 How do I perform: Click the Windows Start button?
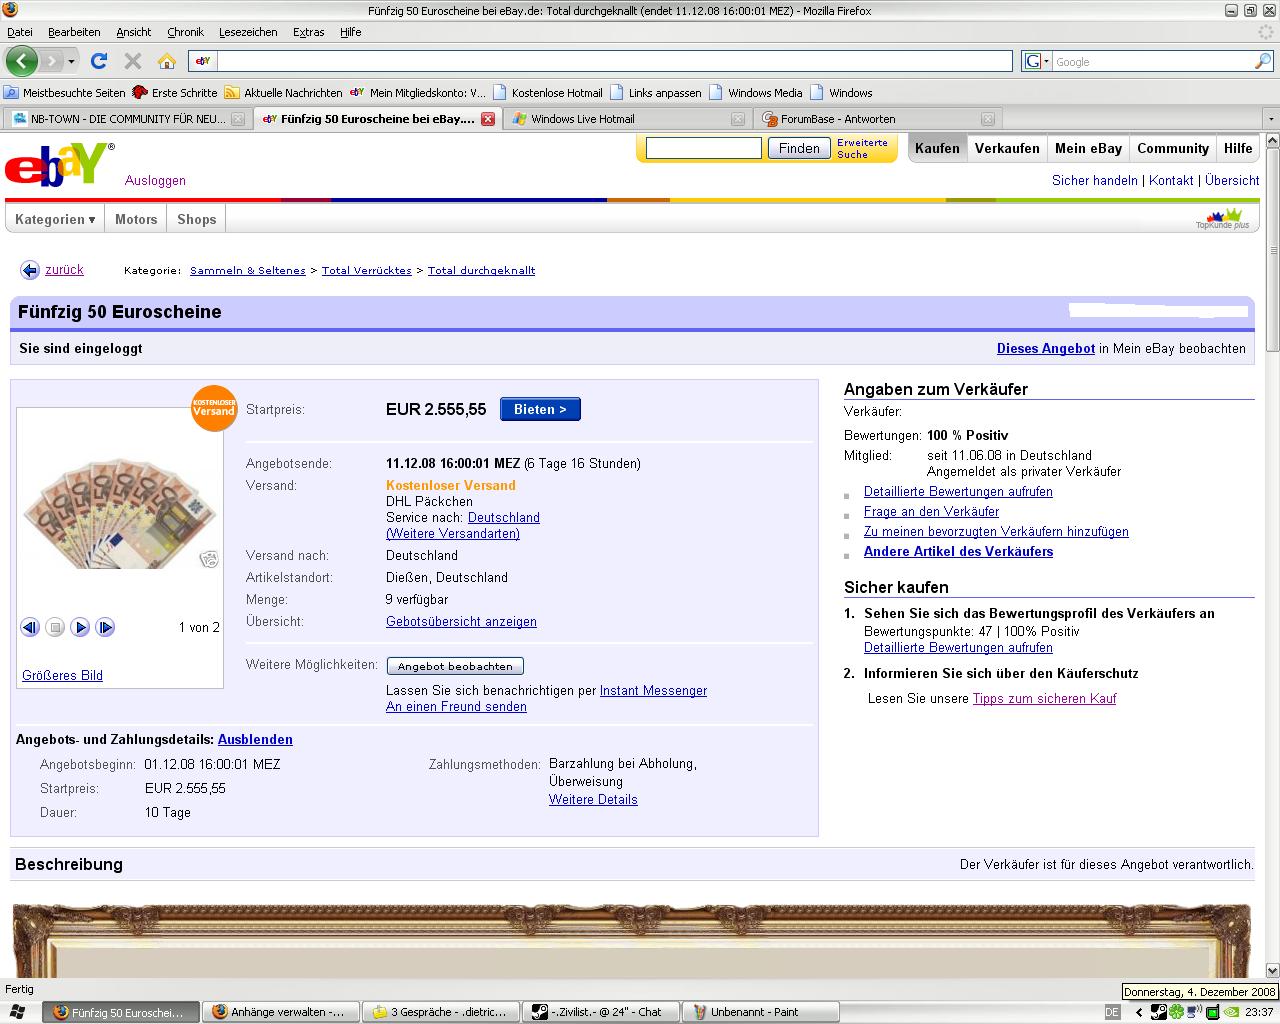(18, 1011)
